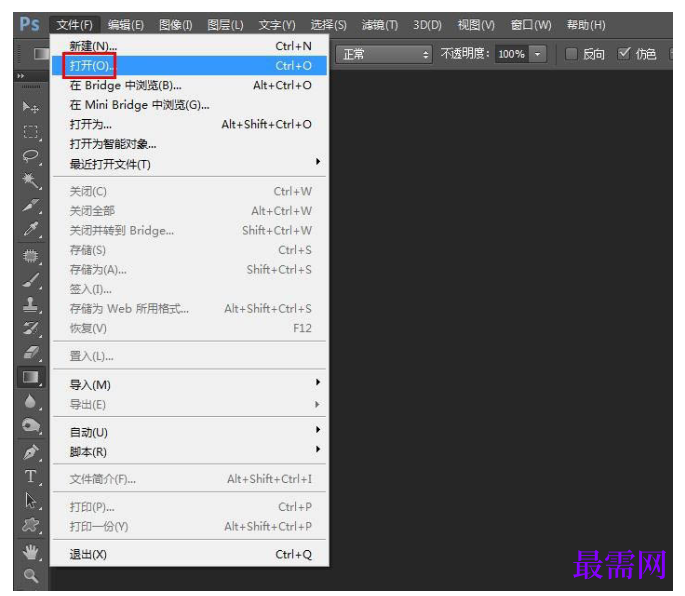The width and height of the screenshot is (685, 596).
Task: Choose 新建(N)... from the menu
Action: click(189, 46)
